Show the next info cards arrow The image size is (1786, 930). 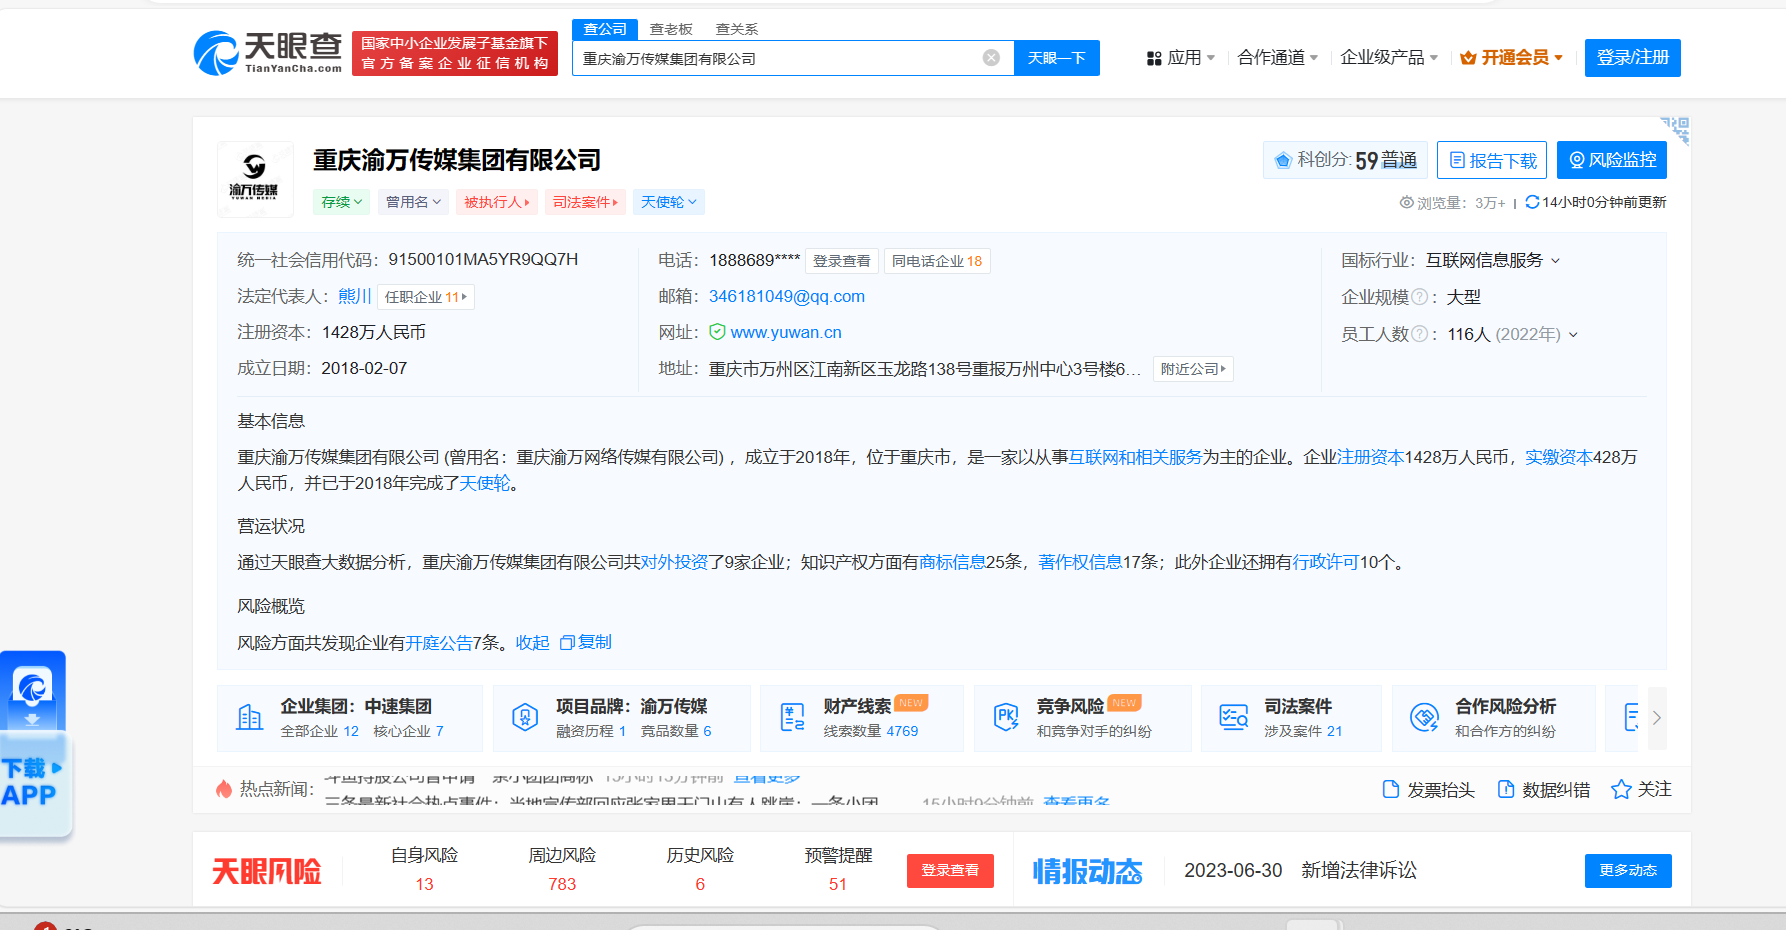1657,717
